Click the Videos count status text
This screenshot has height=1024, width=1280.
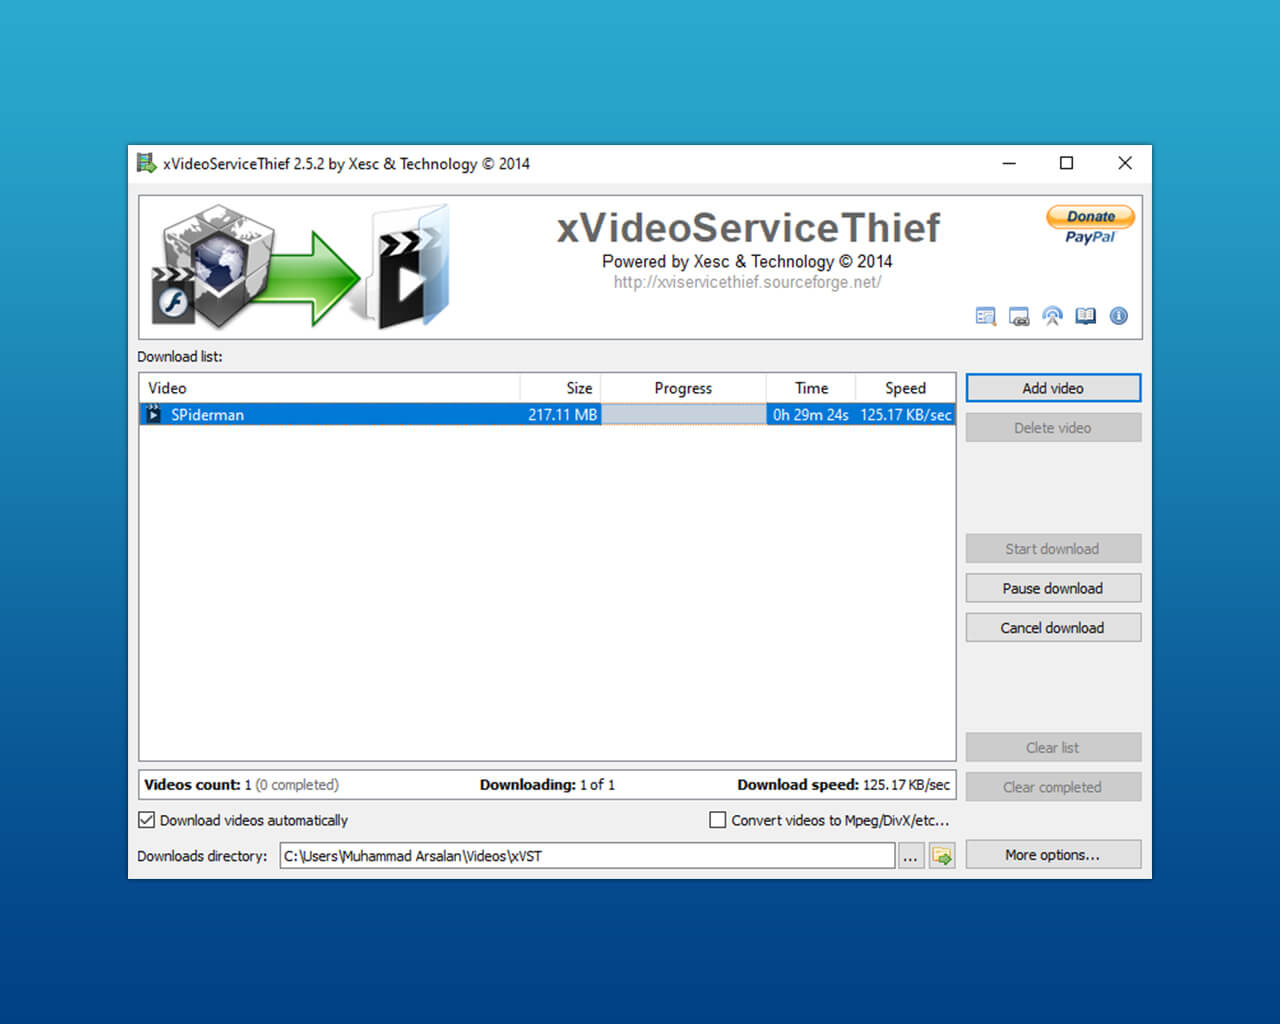pos(241,785)
